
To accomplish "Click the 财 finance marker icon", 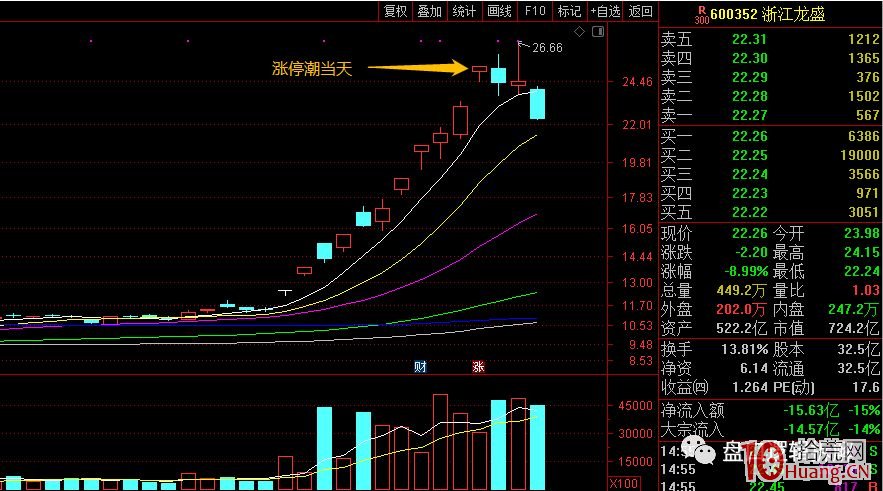I will [x=420, y=367].
